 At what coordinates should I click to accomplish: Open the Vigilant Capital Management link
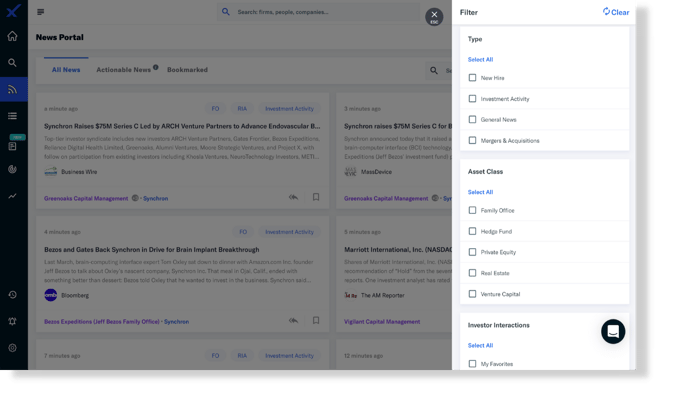click(382, 322)
